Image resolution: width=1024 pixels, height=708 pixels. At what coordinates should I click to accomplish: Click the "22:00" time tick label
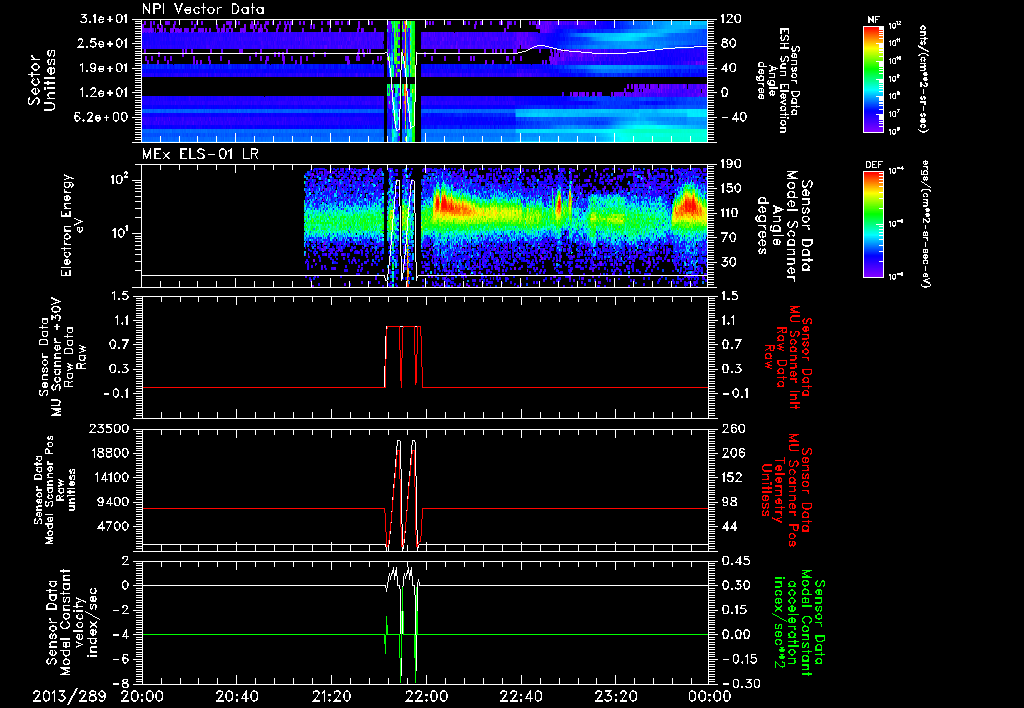(x=426, y=696)
